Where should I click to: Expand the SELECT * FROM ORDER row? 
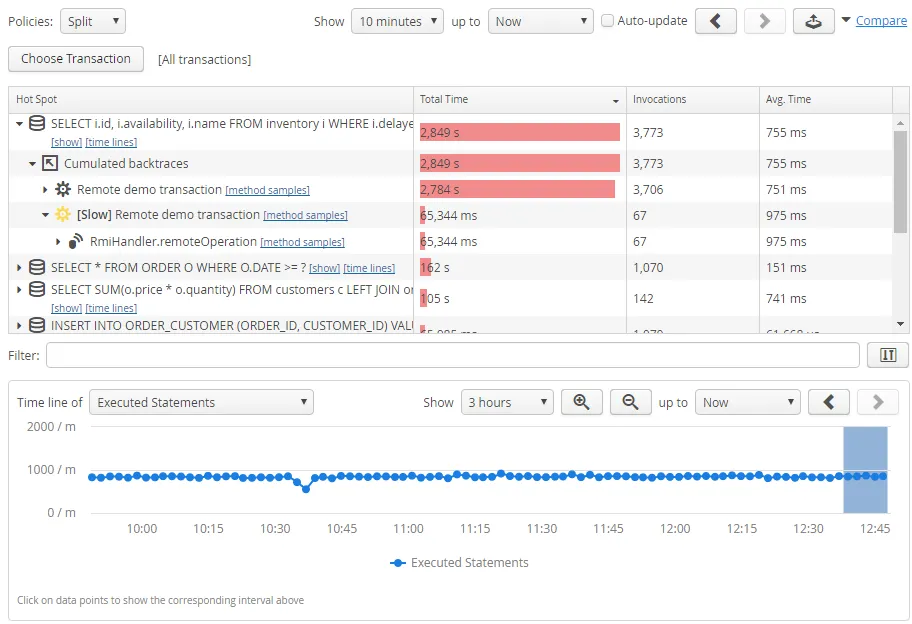pos(17,267)
